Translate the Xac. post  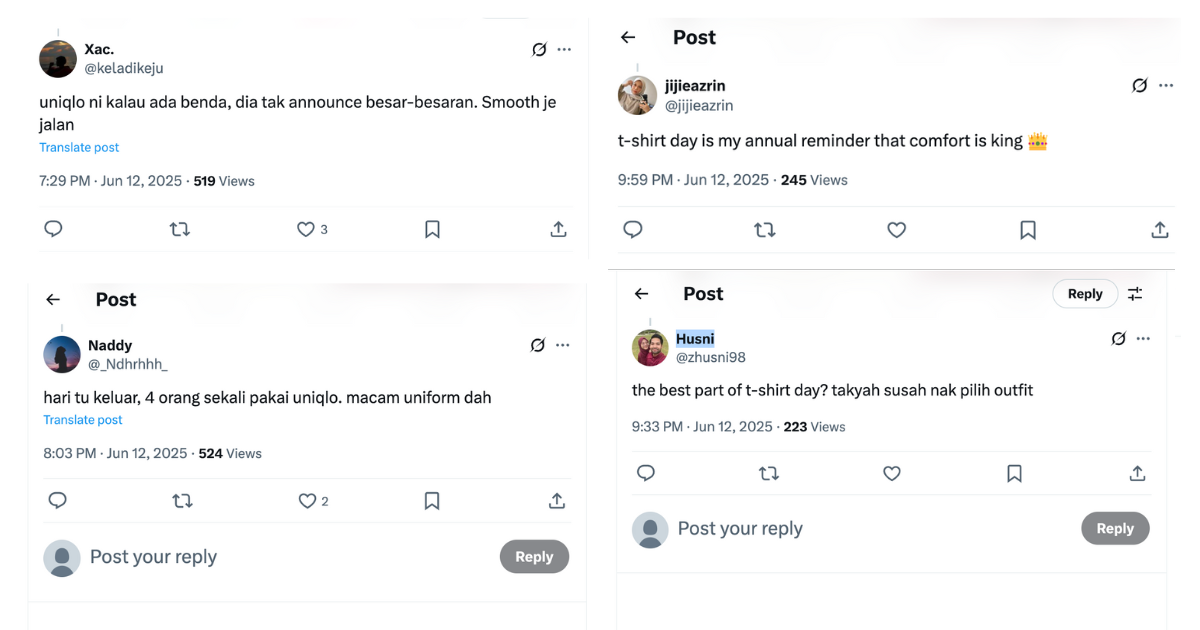[79, 147]
